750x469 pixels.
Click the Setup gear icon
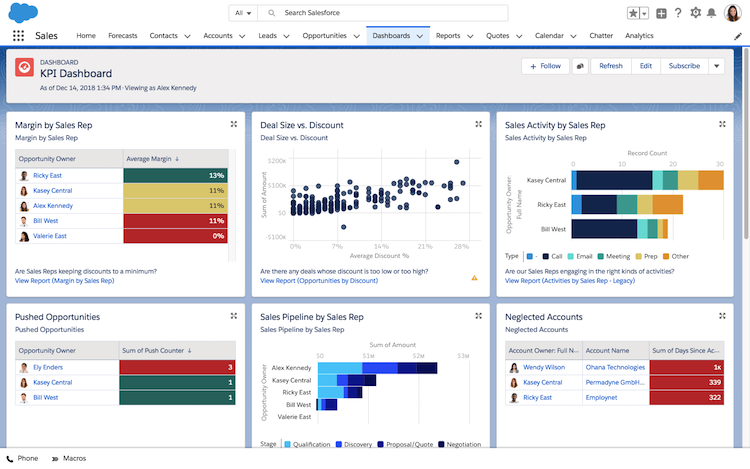[696, 13]
